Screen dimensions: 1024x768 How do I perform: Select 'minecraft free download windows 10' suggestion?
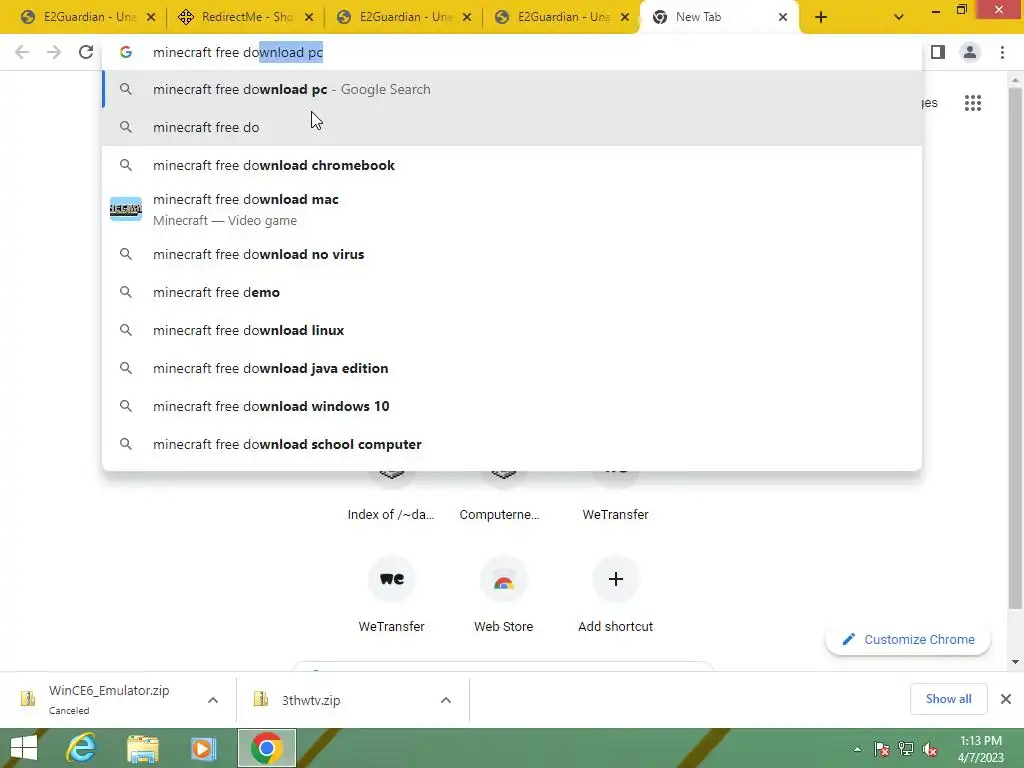[x=512, y=406]
